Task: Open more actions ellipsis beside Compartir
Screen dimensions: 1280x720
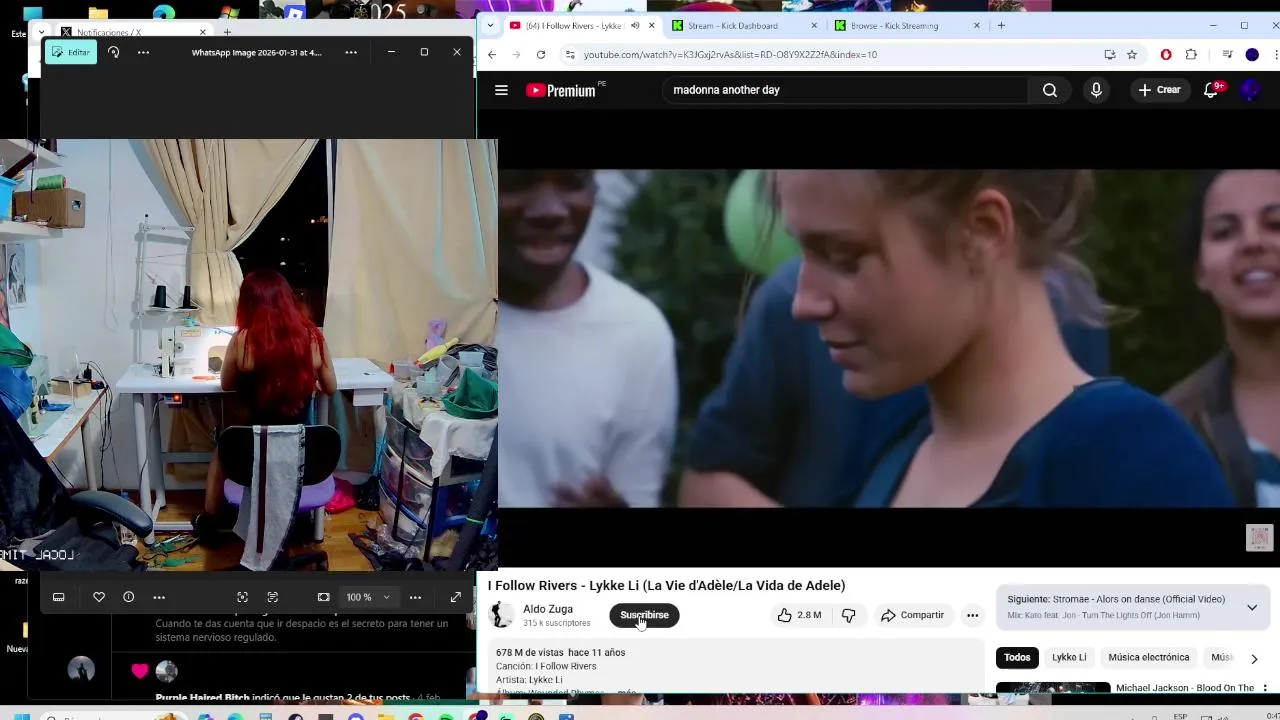Action: point(972,615)
